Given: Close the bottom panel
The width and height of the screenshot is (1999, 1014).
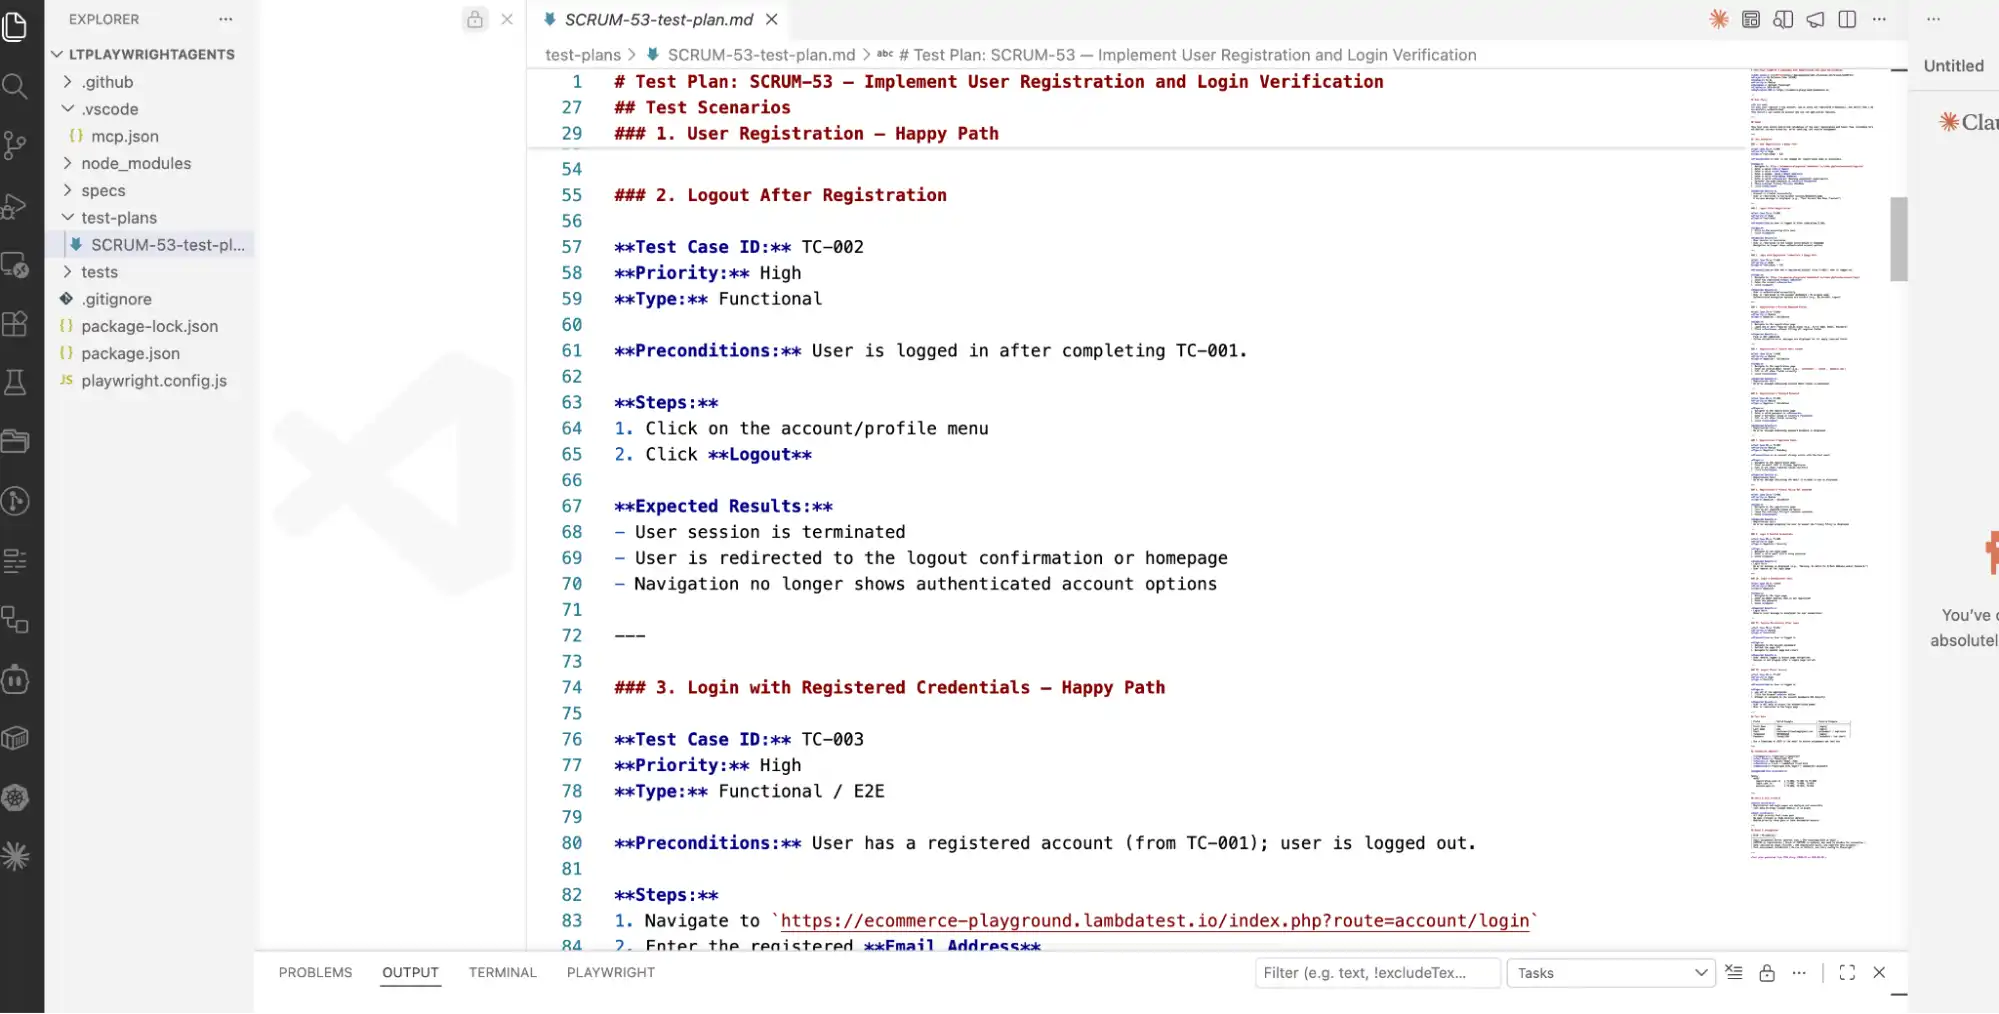Looking at the screenshot, I should pyautogui.click(x=1879, y=973).
